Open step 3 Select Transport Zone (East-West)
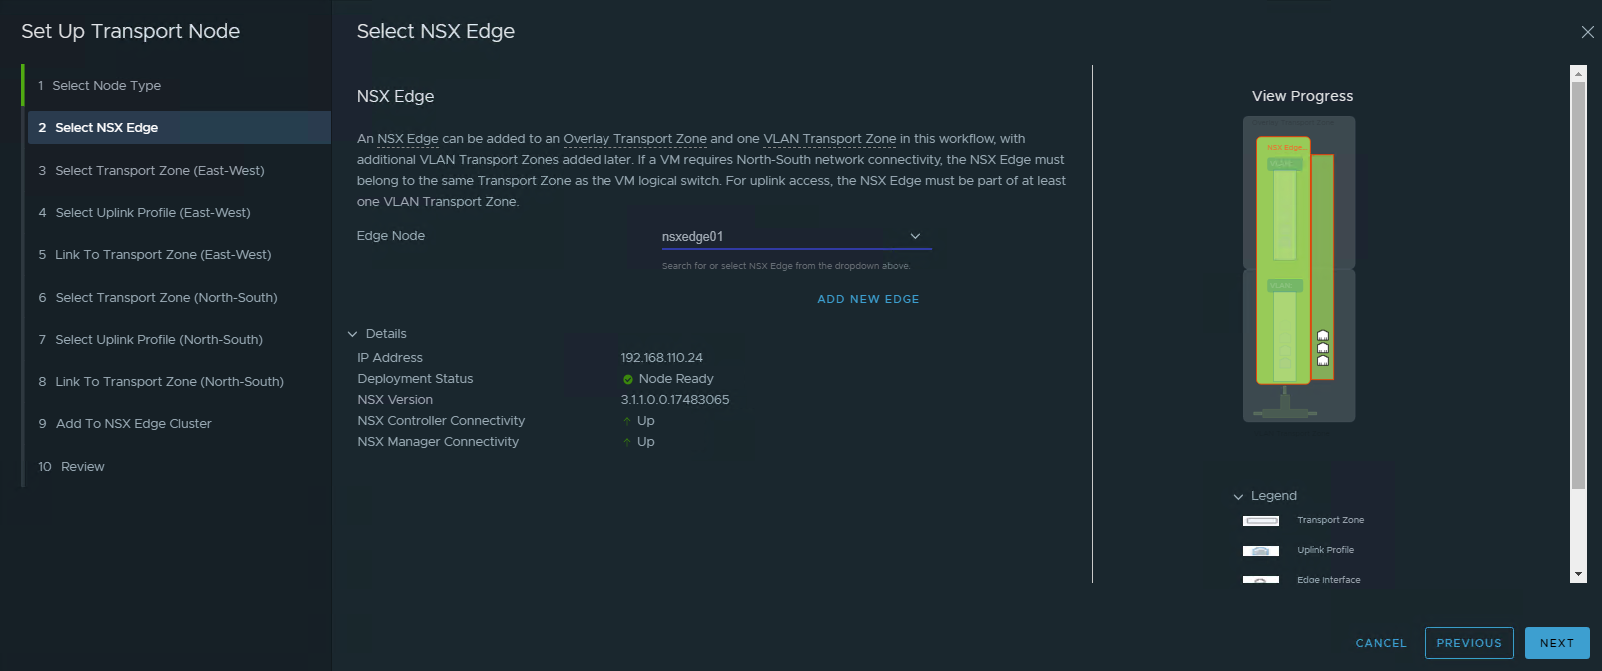1602x671 pixels. 159,171
